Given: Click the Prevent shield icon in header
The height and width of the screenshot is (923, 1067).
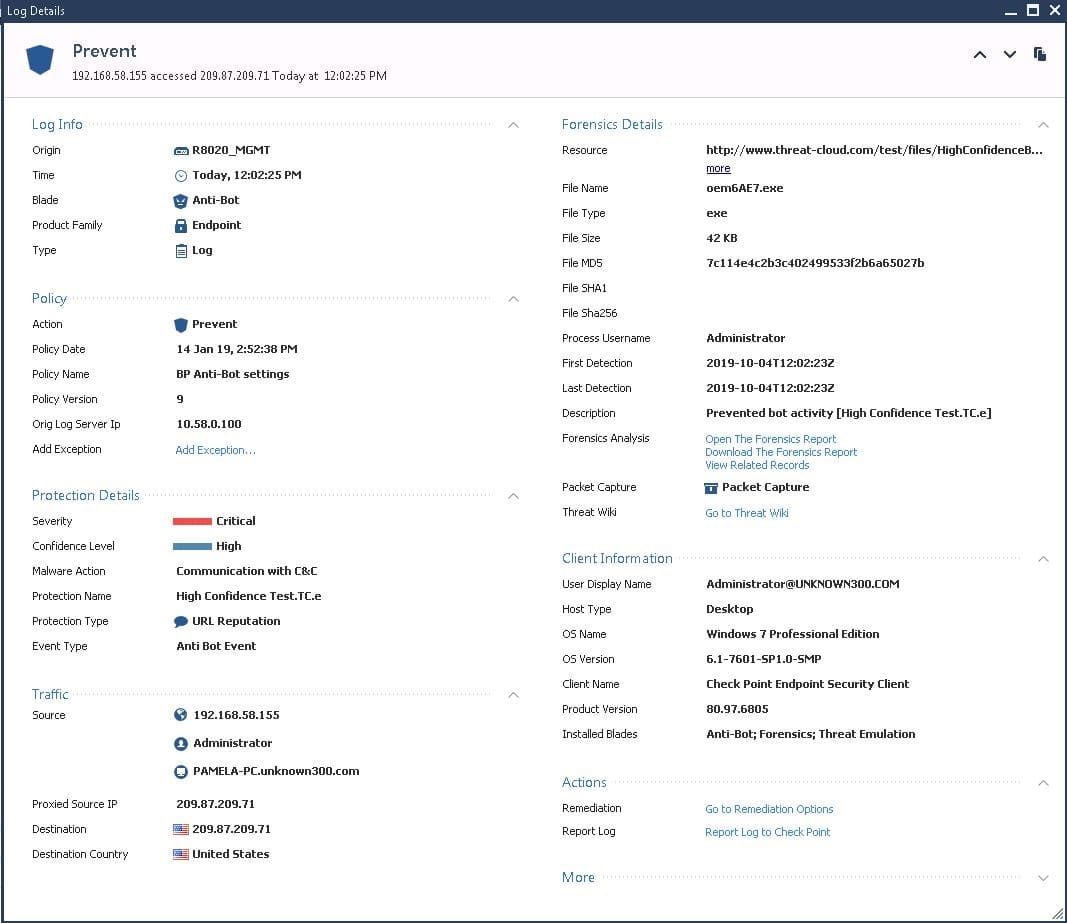Looking at the screenshot, I should click(39, 60).
